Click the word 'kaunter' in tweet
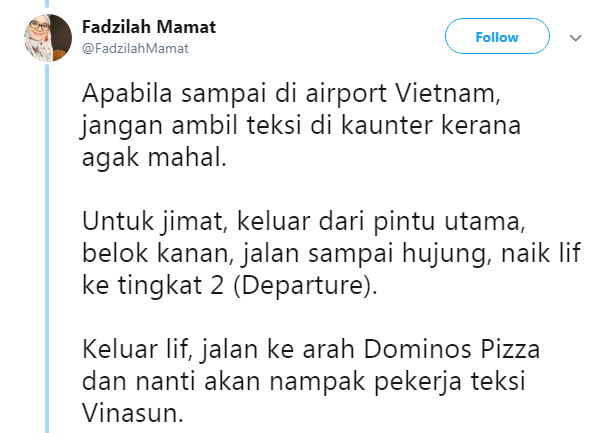Viewport: 607px width, 433px height. pyautogui.click(x=386, y=126)
